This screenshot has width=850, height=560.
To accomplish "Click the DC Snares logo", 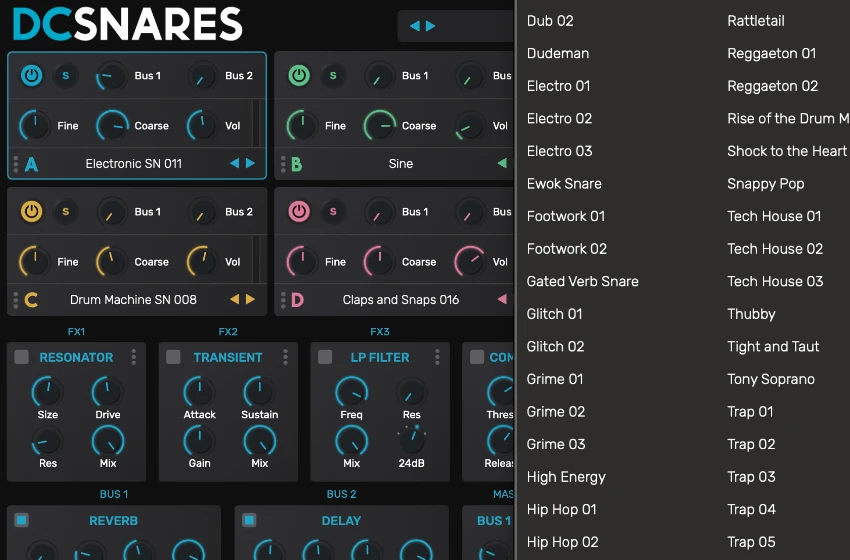I will tap(127, 24).
